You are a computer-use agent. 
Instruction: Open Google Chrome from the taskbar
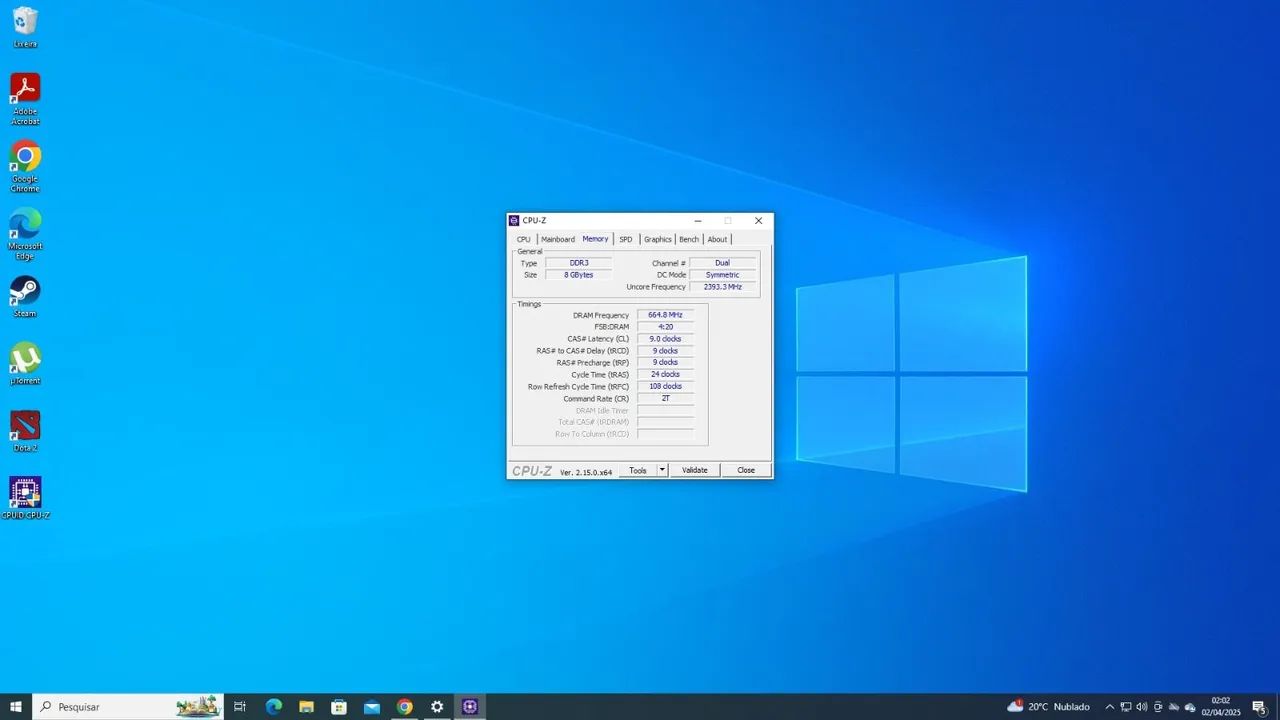click(x=404, y=707)
